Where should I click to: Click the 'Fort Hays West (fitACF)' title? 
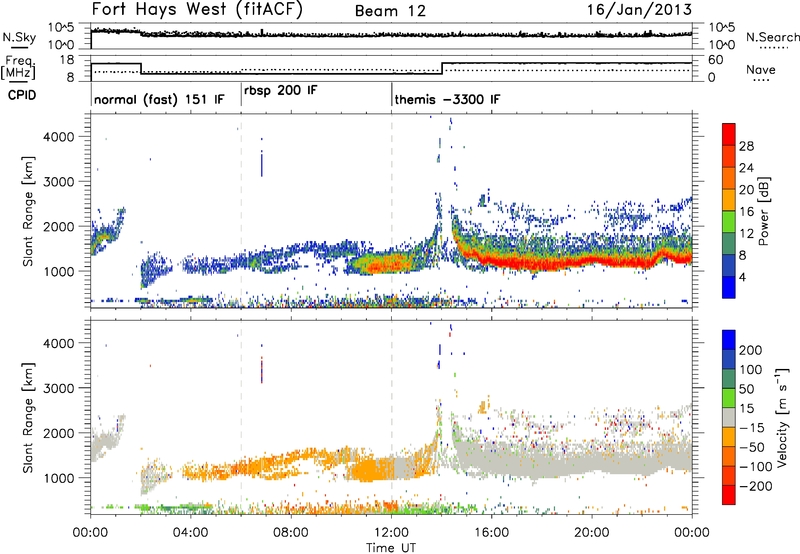196,10
